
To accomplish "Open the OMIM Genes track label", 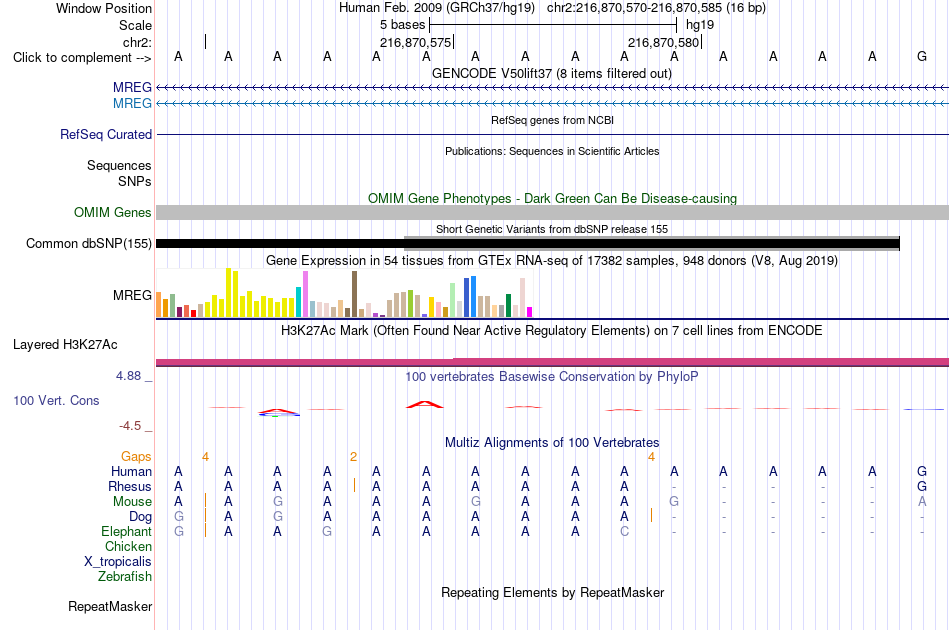I will tap(113, 213).
